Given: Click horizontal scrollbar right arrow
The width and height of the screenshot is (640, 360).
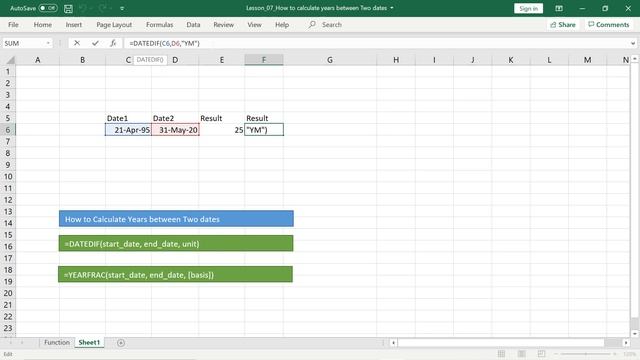Looking at the screenshot, I should 626,343.
